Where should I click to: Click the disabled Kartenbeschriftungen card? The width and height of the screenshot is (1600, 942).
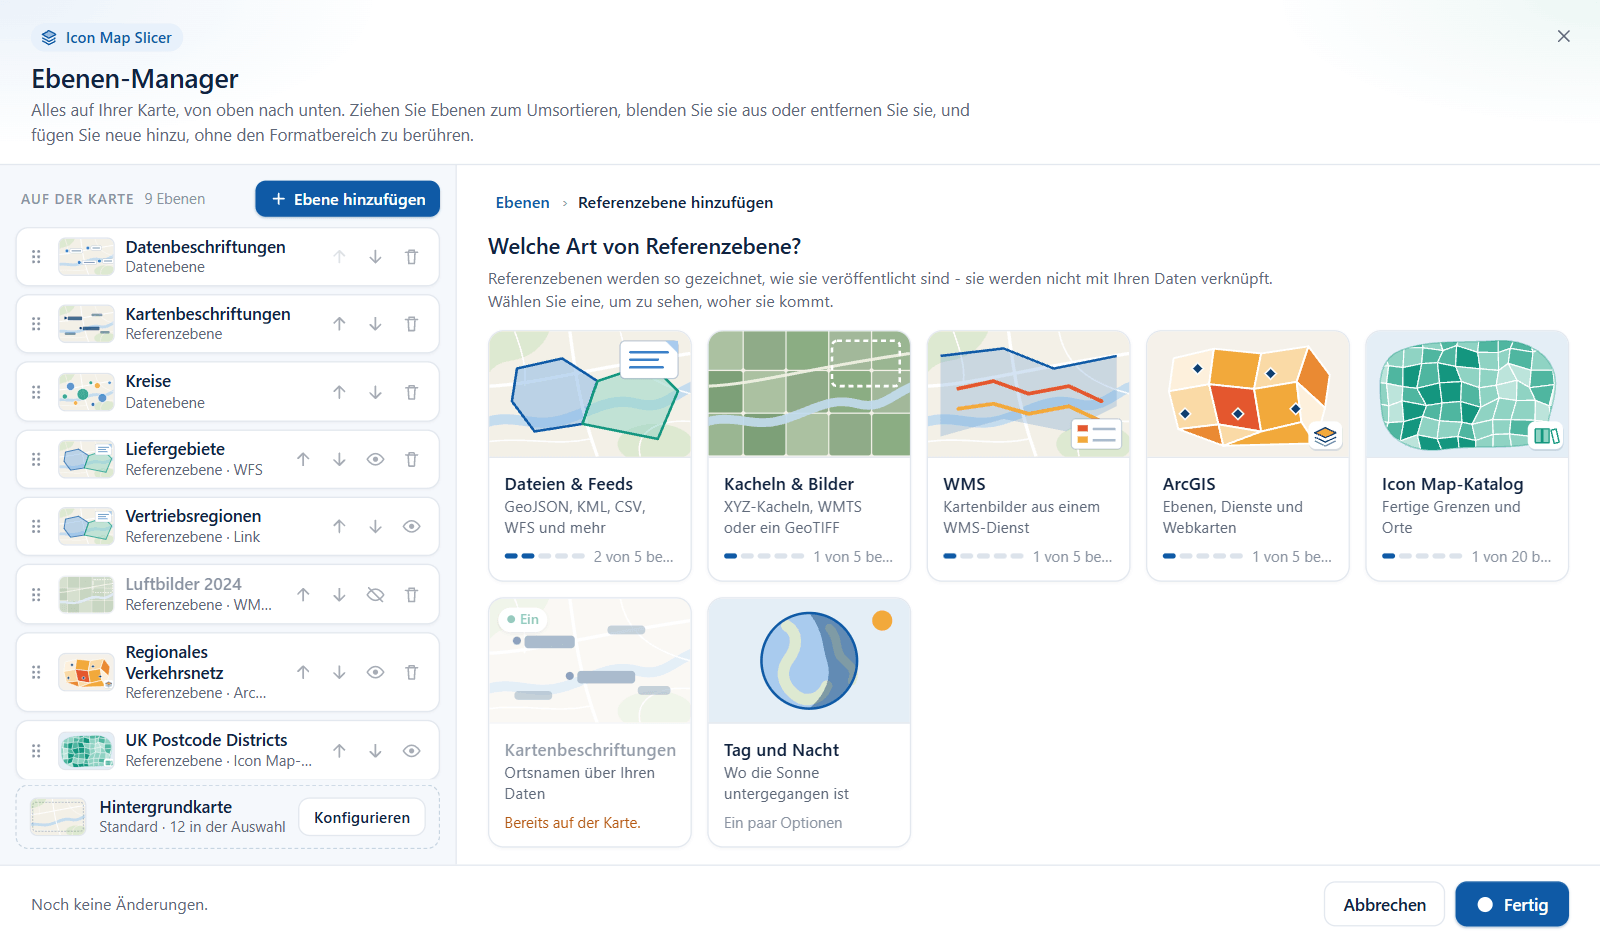590,722
